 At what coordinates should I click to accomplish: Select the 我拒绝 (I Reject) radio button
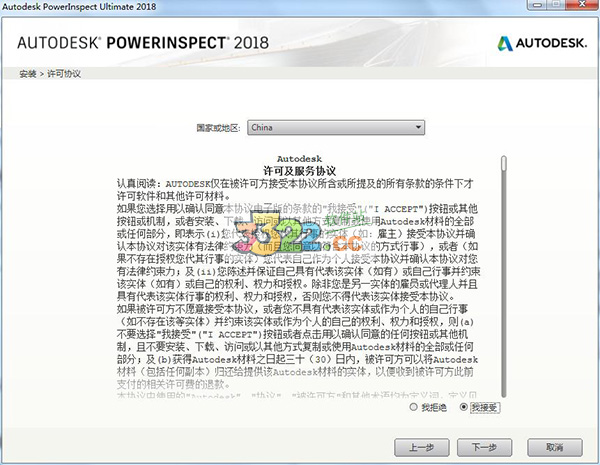coord(413,407)
